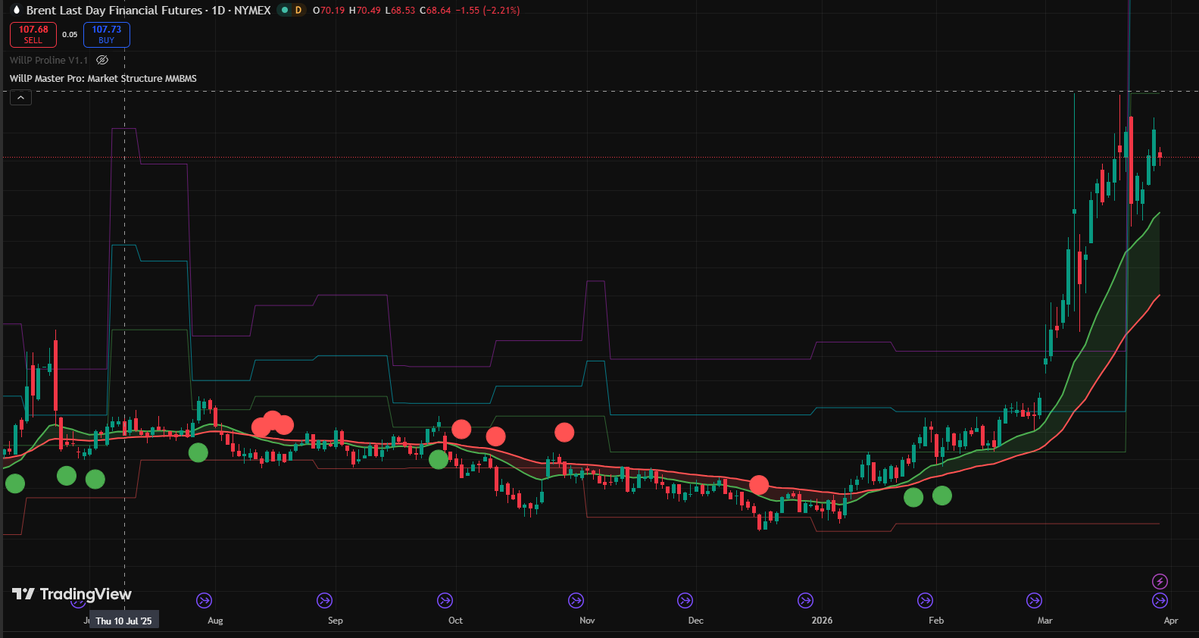
Task: Open the contract event icon above Mar
Action: [x=1034, y=601]
